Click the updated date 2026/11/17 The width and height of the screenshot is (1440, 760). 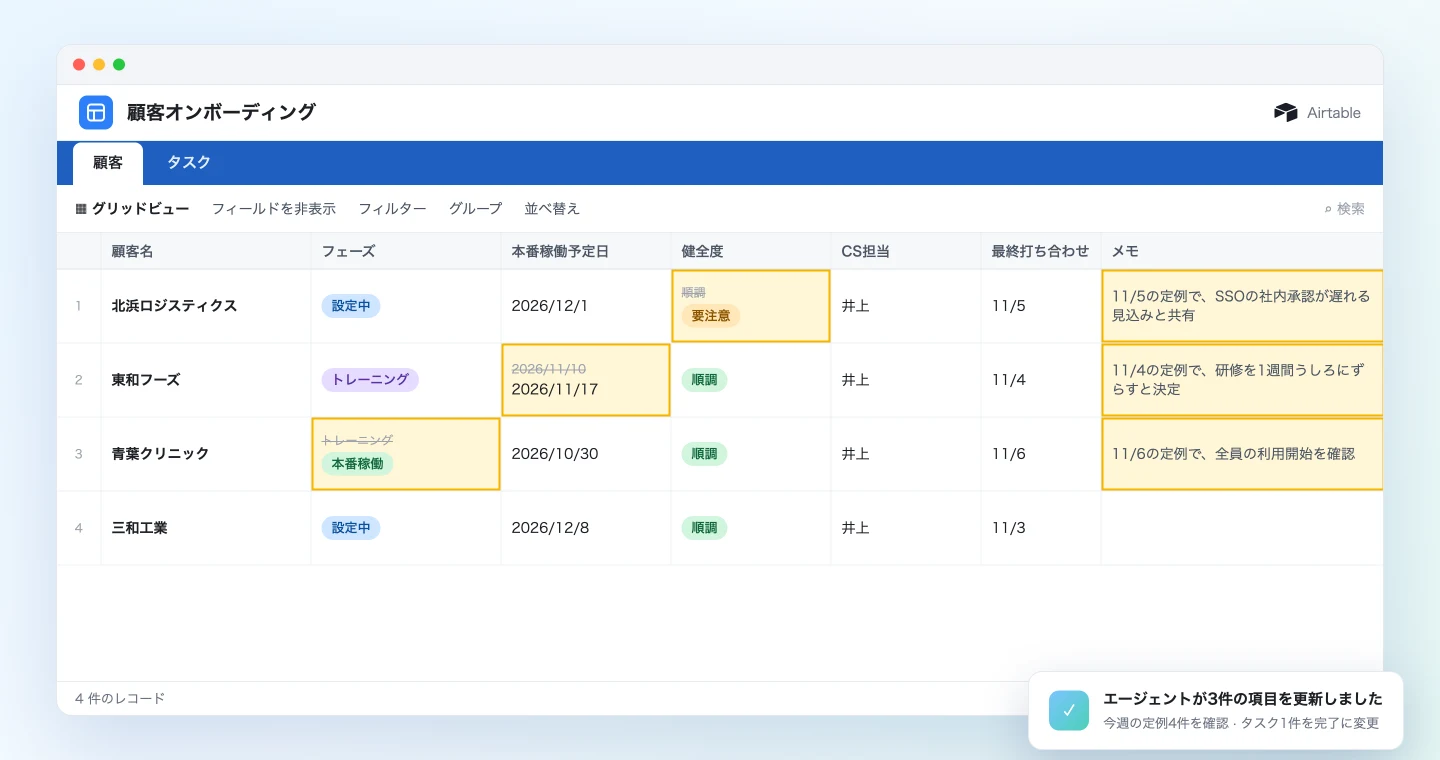pyautogui.click(x=554, y=389)
